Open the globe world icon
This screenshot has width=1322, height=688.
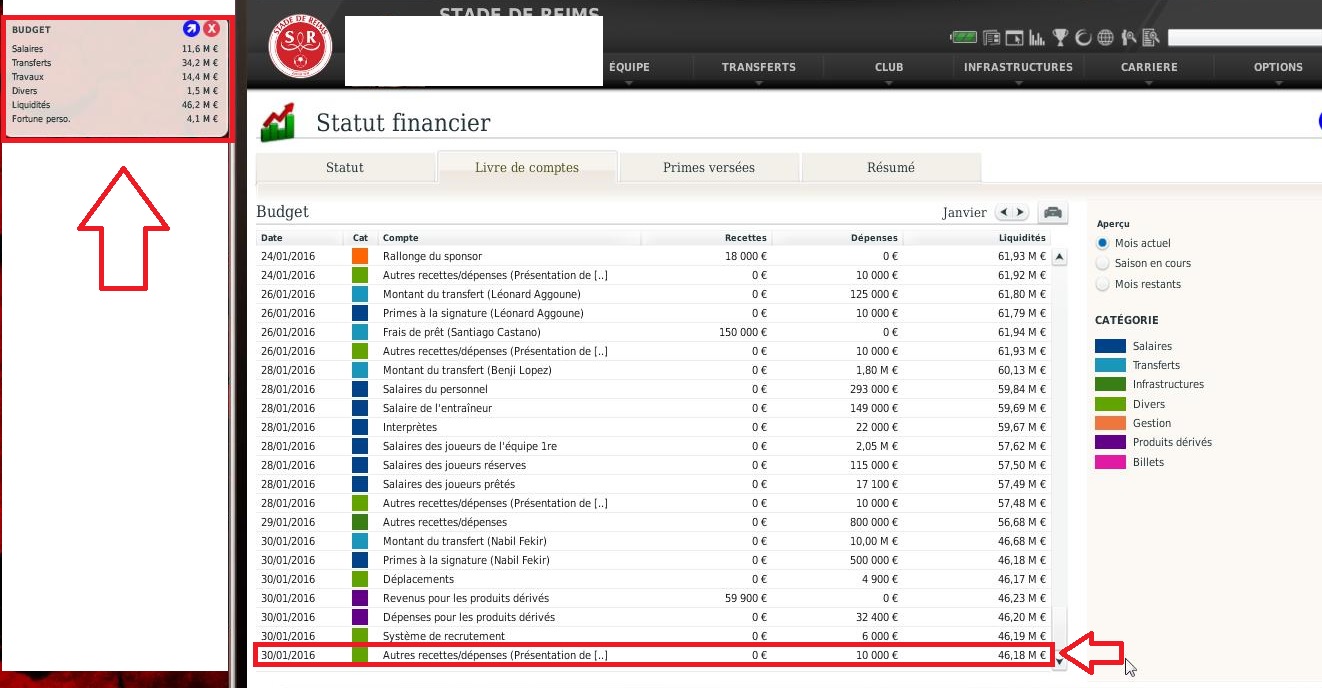[x=1105, y=38]
